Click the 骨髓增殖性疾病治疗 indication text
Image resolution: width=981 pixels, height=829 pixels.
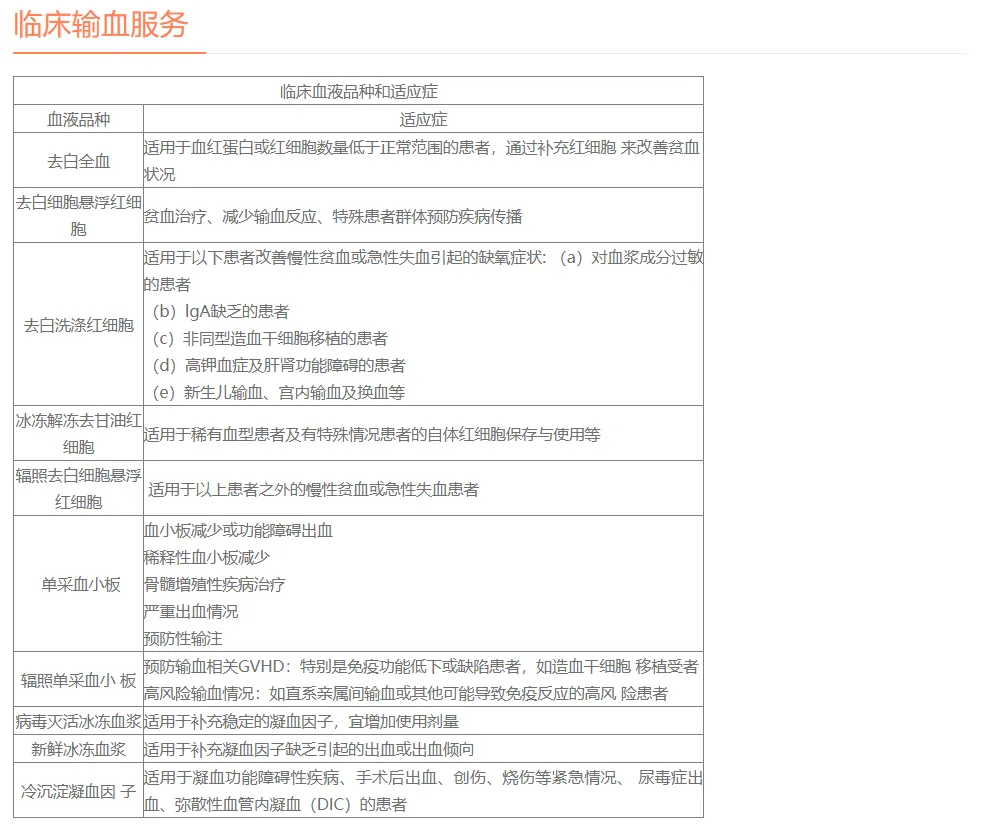coord(215,584)
